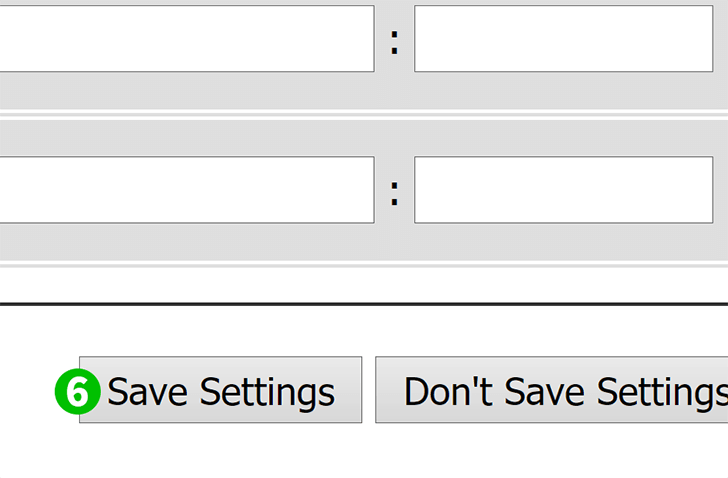This screenshot has height=478, width=728.
Task: Click the gap between the two Settings buttons
Action: [369, 390]
